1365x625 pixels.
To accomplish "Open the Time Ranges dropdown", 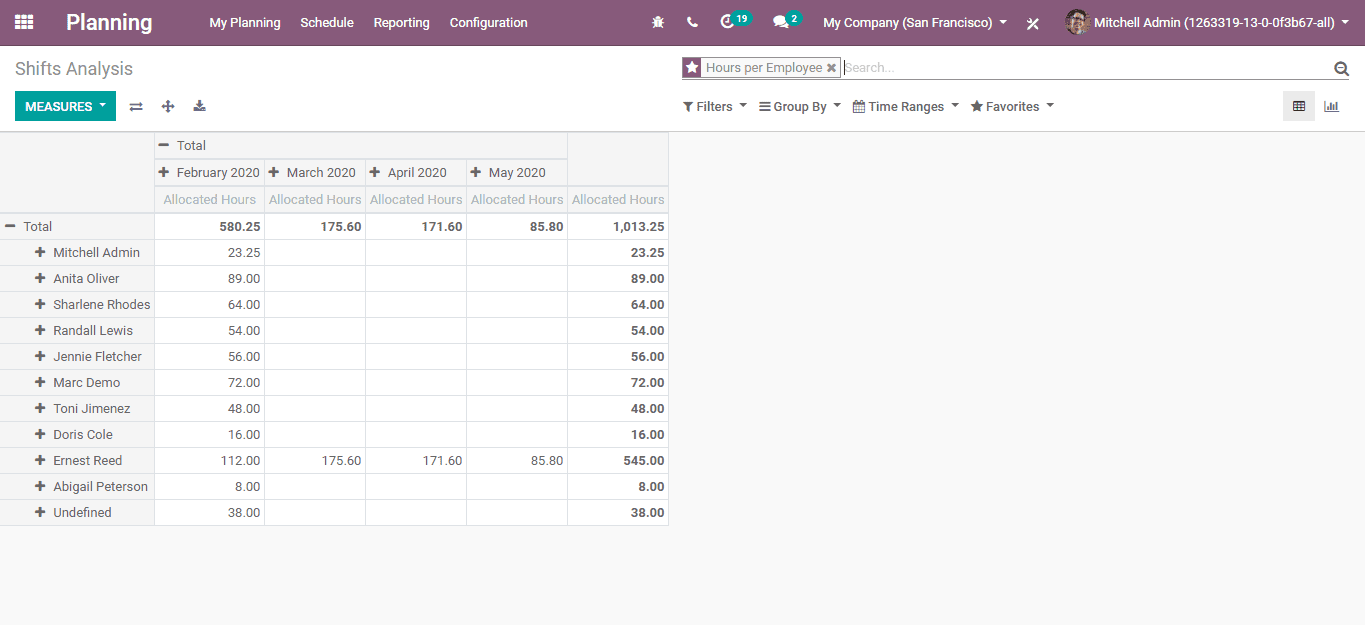I will pos(906,106).
